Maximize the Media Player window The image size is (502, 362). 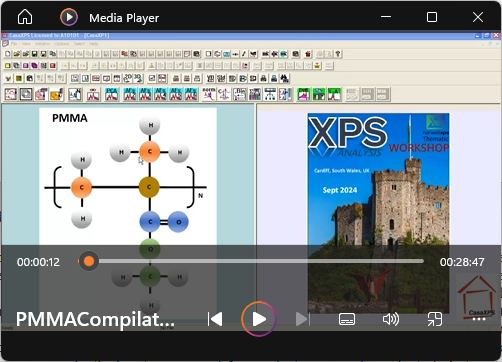pyautogui.click(x=432, y=17)
